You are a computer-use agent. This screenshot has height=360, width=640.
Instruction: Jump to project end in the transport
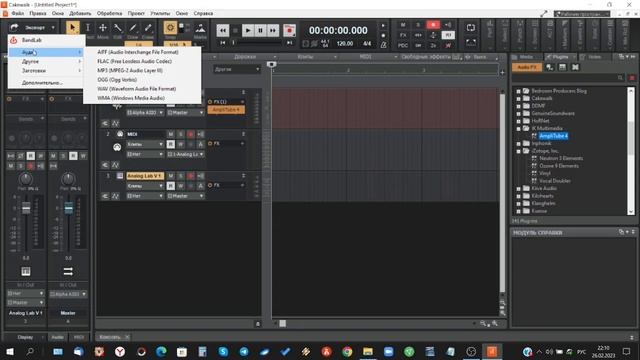[x=289, y=43]
